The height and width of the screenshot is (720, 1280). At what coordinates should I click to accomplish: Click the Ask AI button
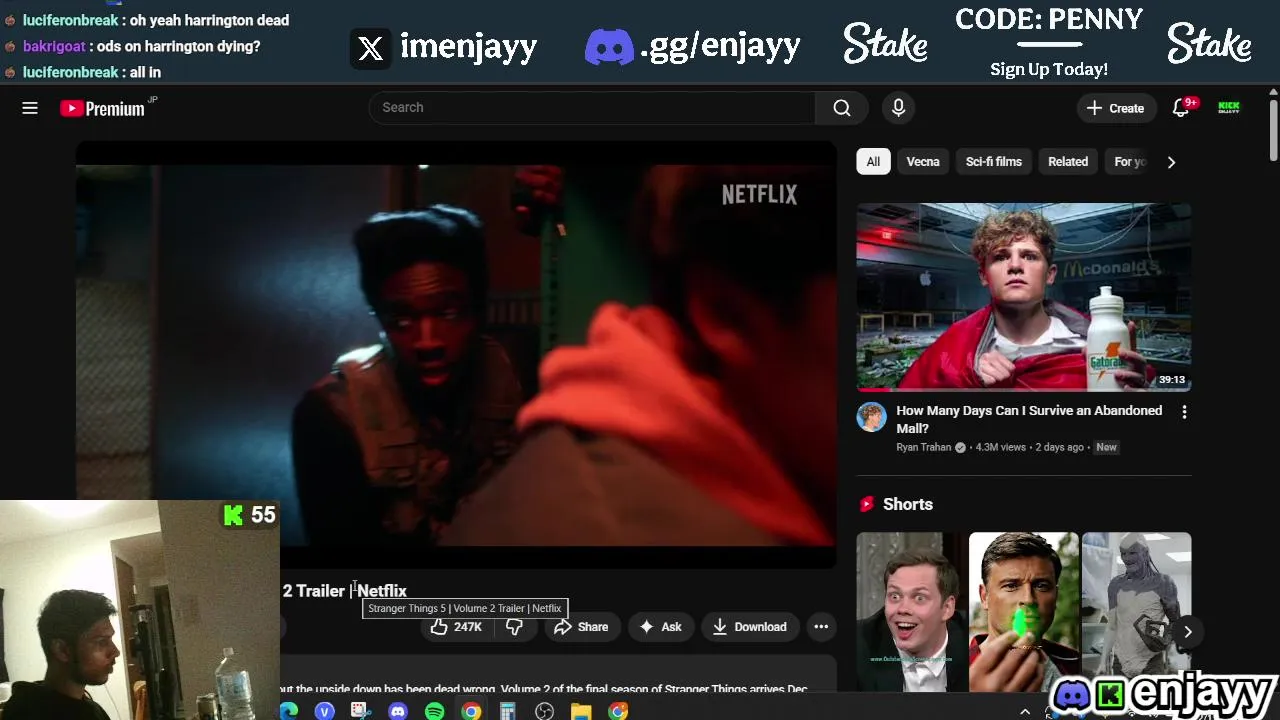pos(660,627)
